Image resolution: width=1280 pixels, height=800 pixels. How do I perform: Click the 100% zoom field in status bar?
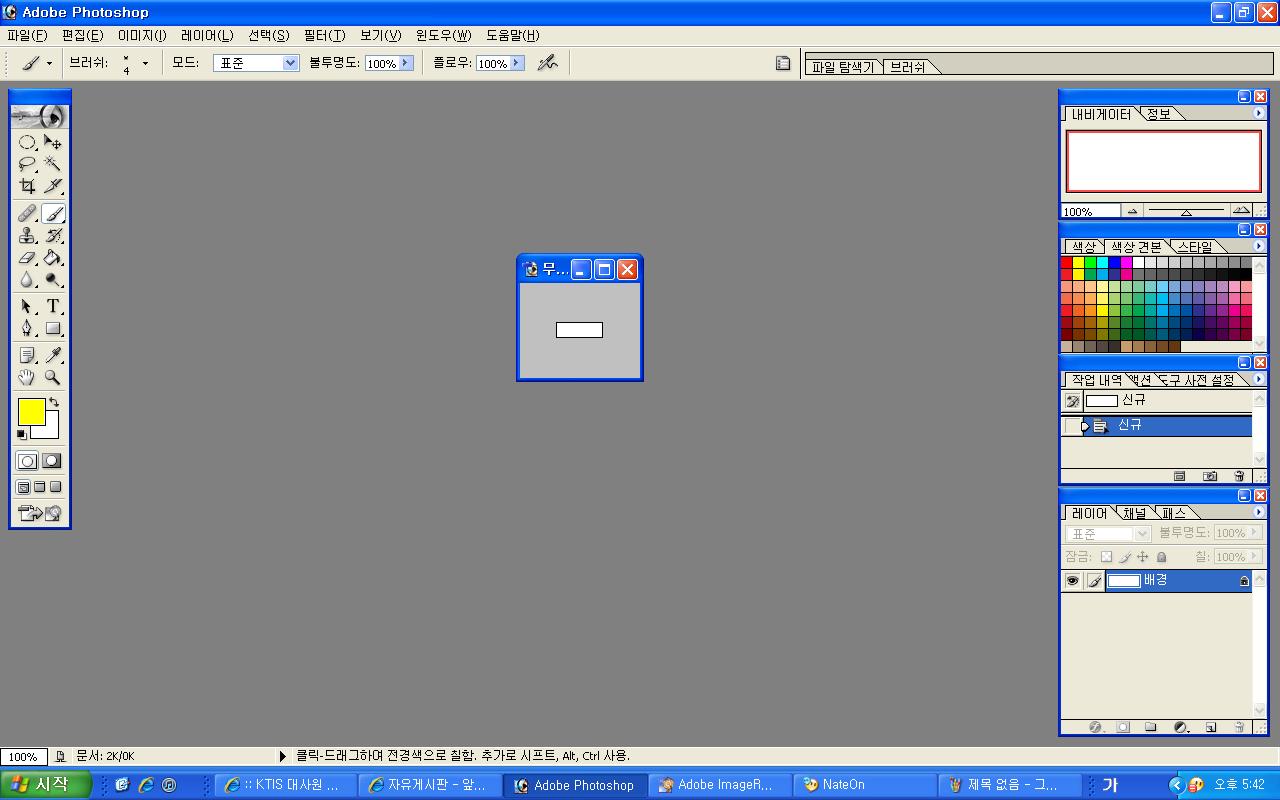23,757
